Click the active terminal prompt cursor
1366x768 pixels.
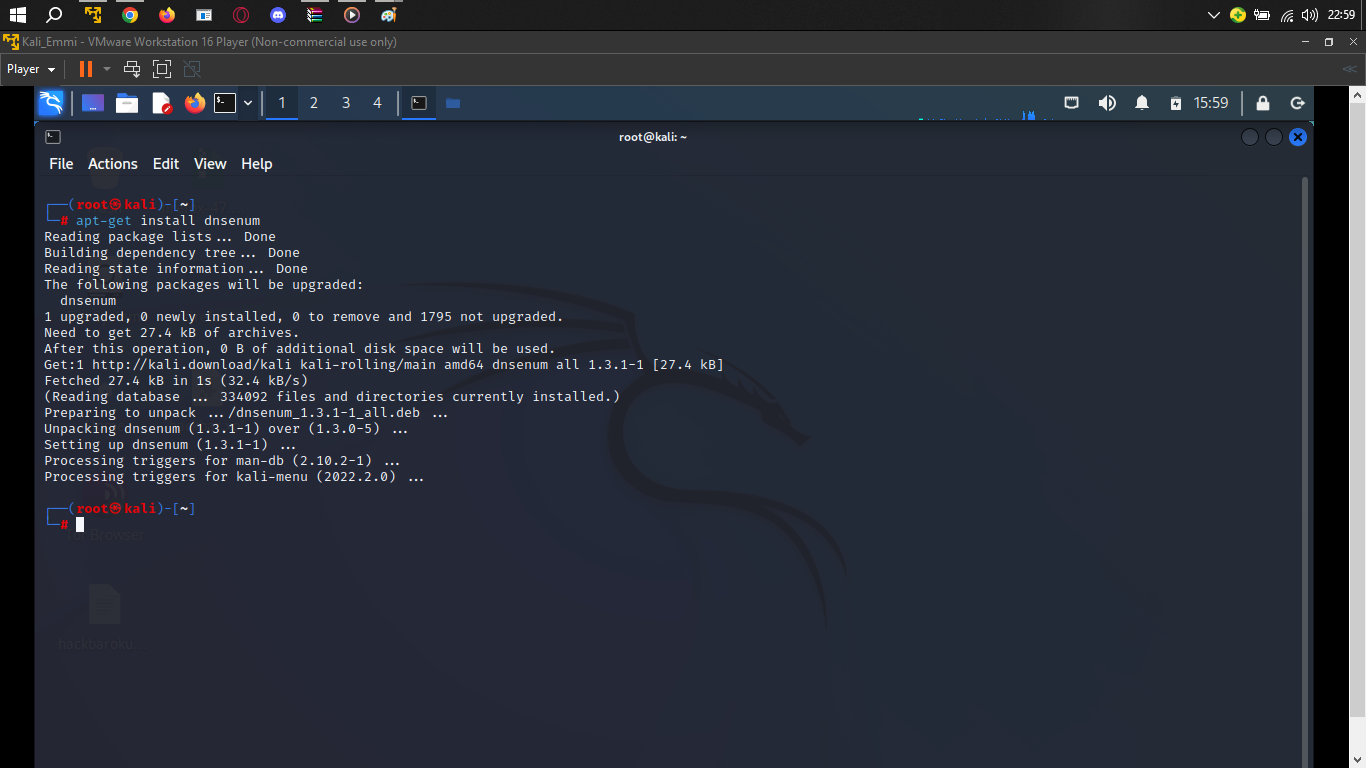click(80, 524)
